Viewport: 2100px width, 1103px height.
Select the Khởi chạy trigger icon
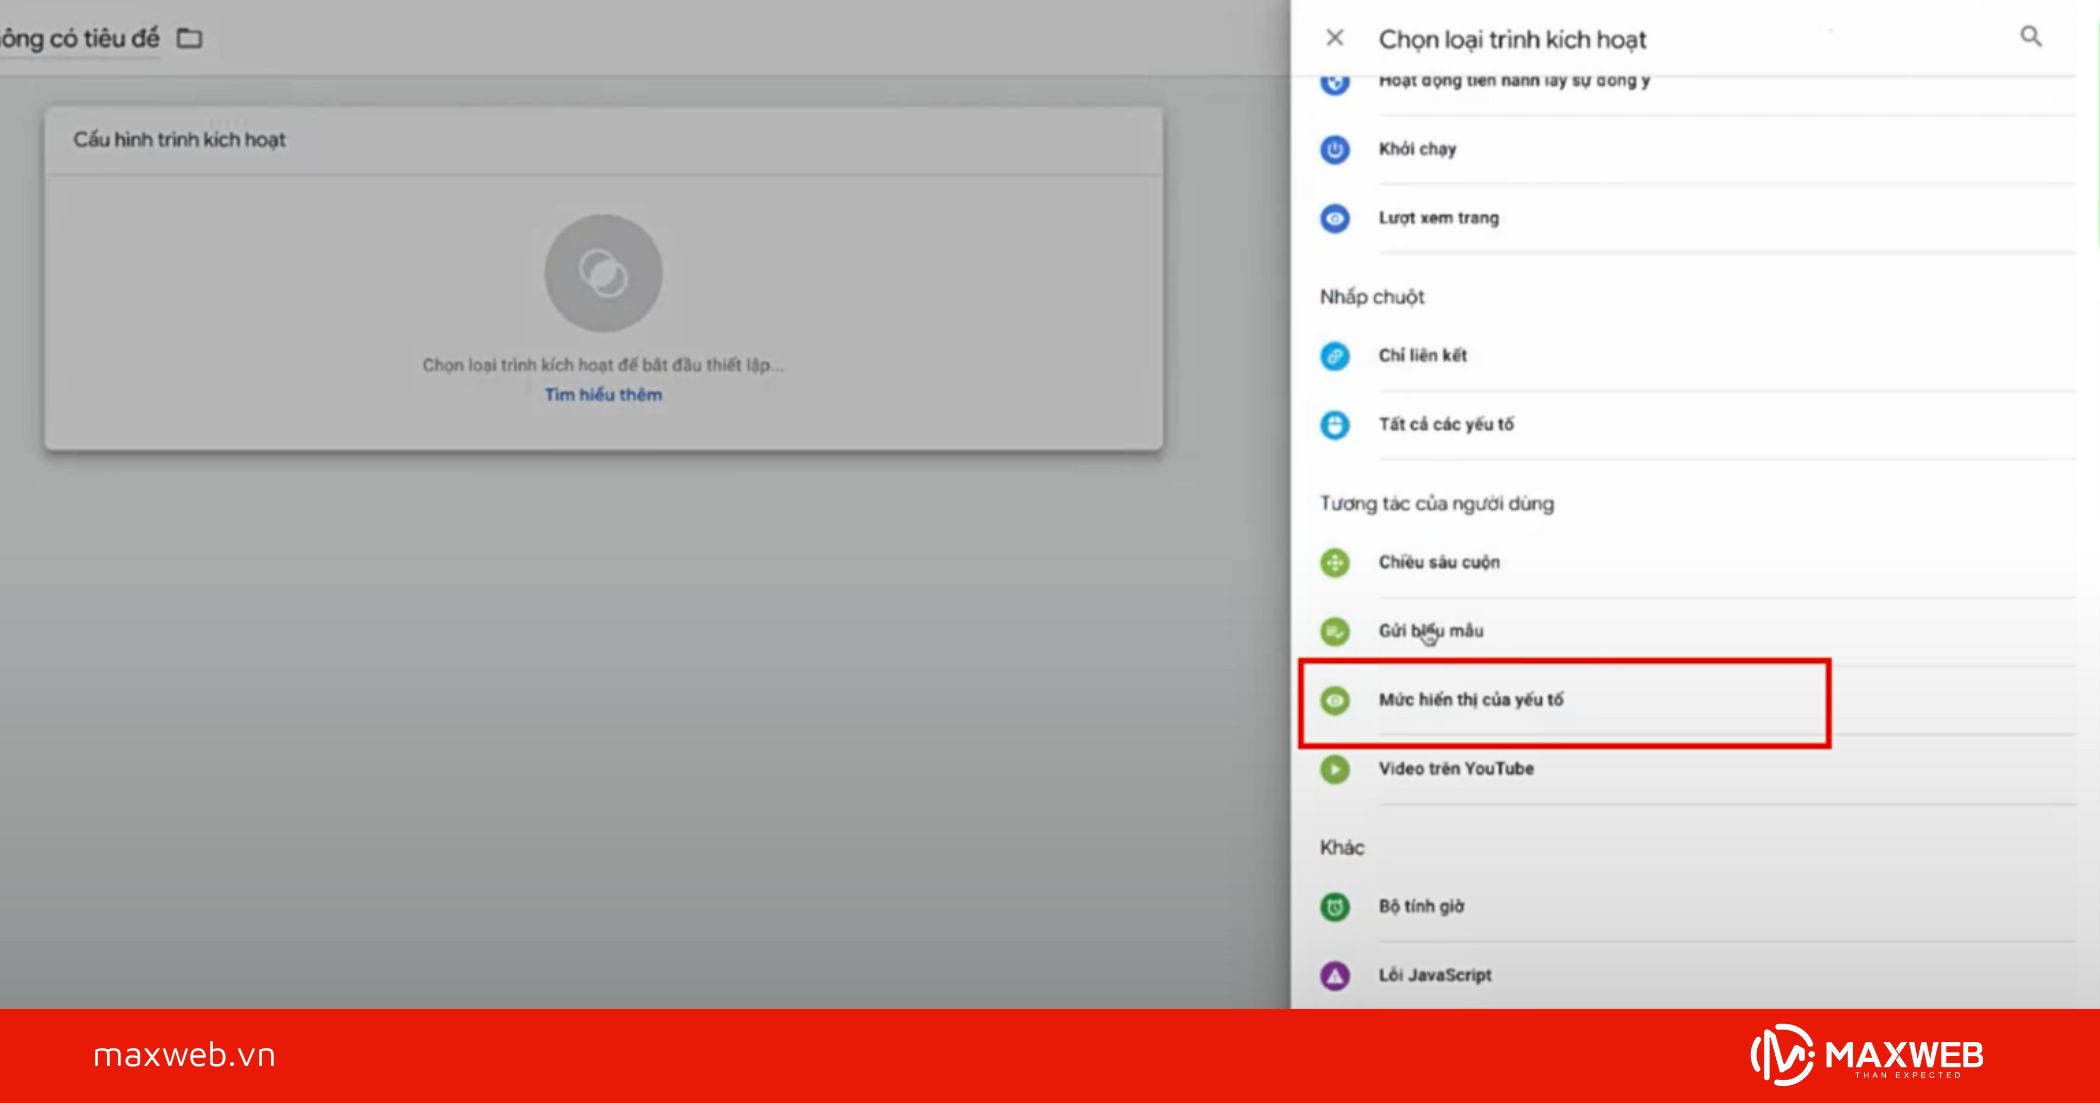pyautogui.click(x=1335, y=150)
